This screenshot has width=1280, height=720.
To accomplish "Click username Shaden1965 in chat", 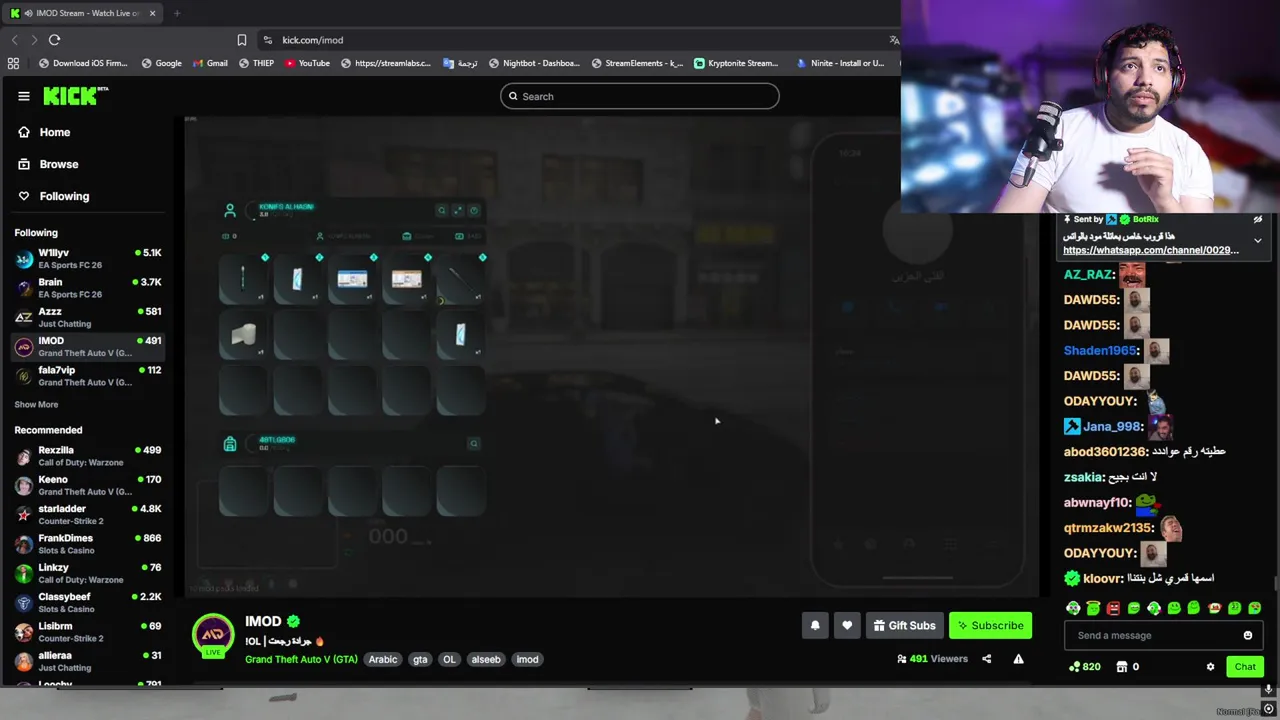I will [x=1100, y=351].
